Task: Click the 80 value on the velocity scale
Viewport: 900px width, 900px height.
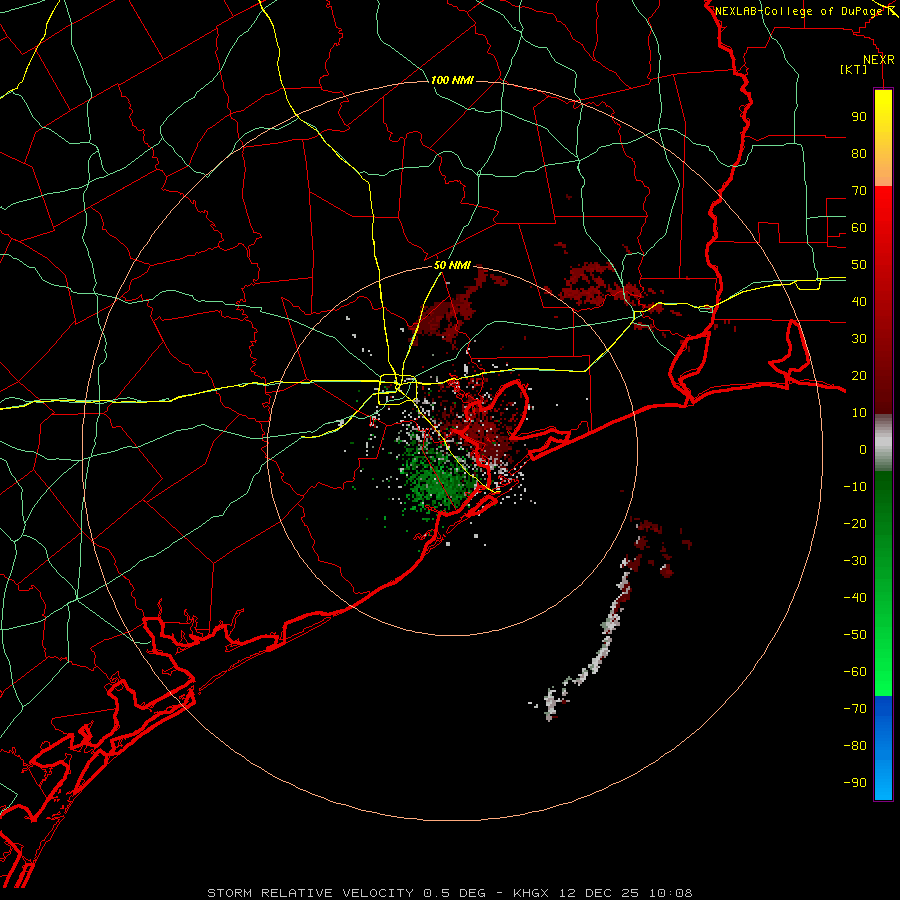Action: [x=859, y=154]
